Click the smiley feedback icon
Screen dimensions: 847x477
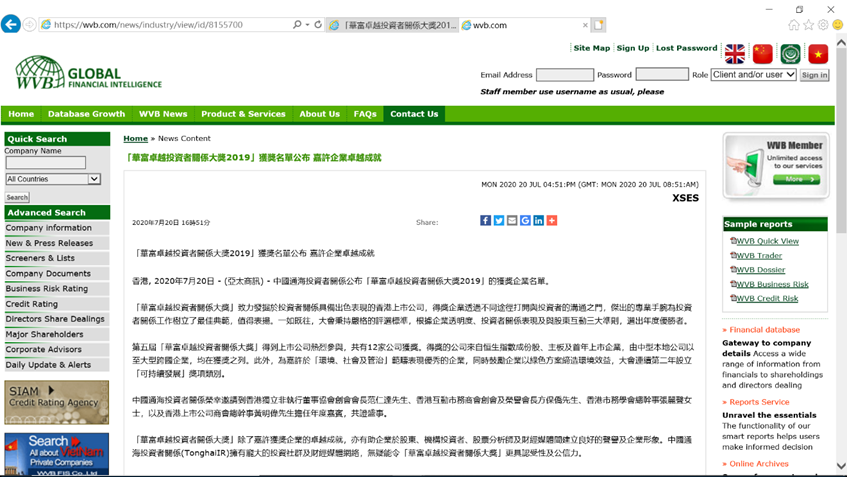point(838,25)
